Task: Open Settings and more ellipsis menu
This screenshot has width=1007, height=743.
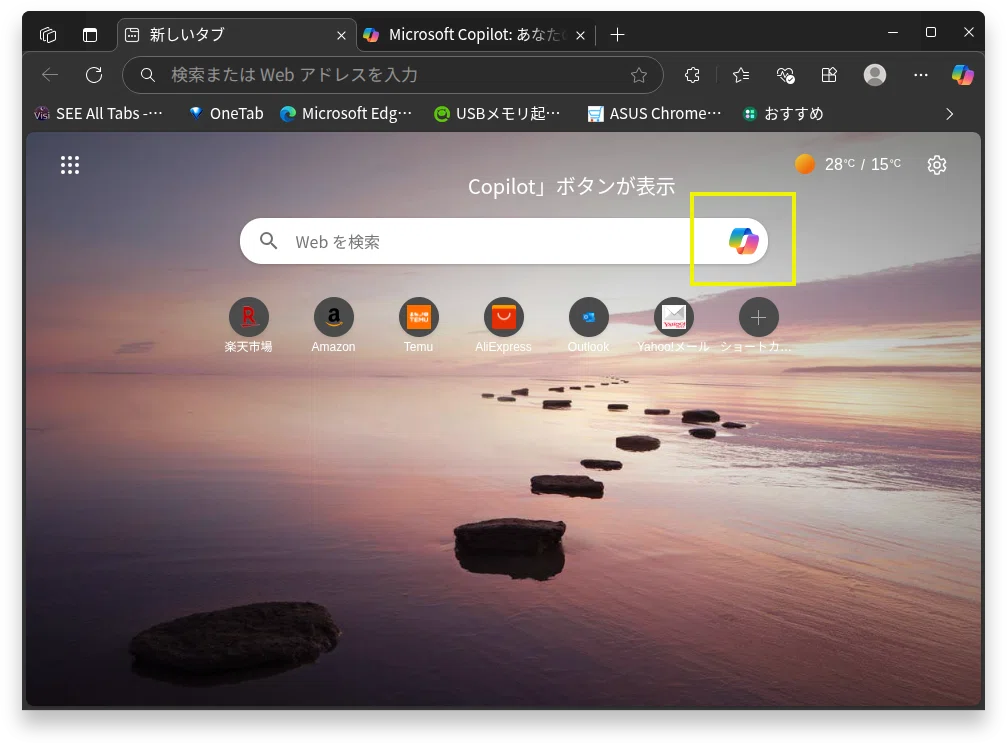Action: coord(920,75)
